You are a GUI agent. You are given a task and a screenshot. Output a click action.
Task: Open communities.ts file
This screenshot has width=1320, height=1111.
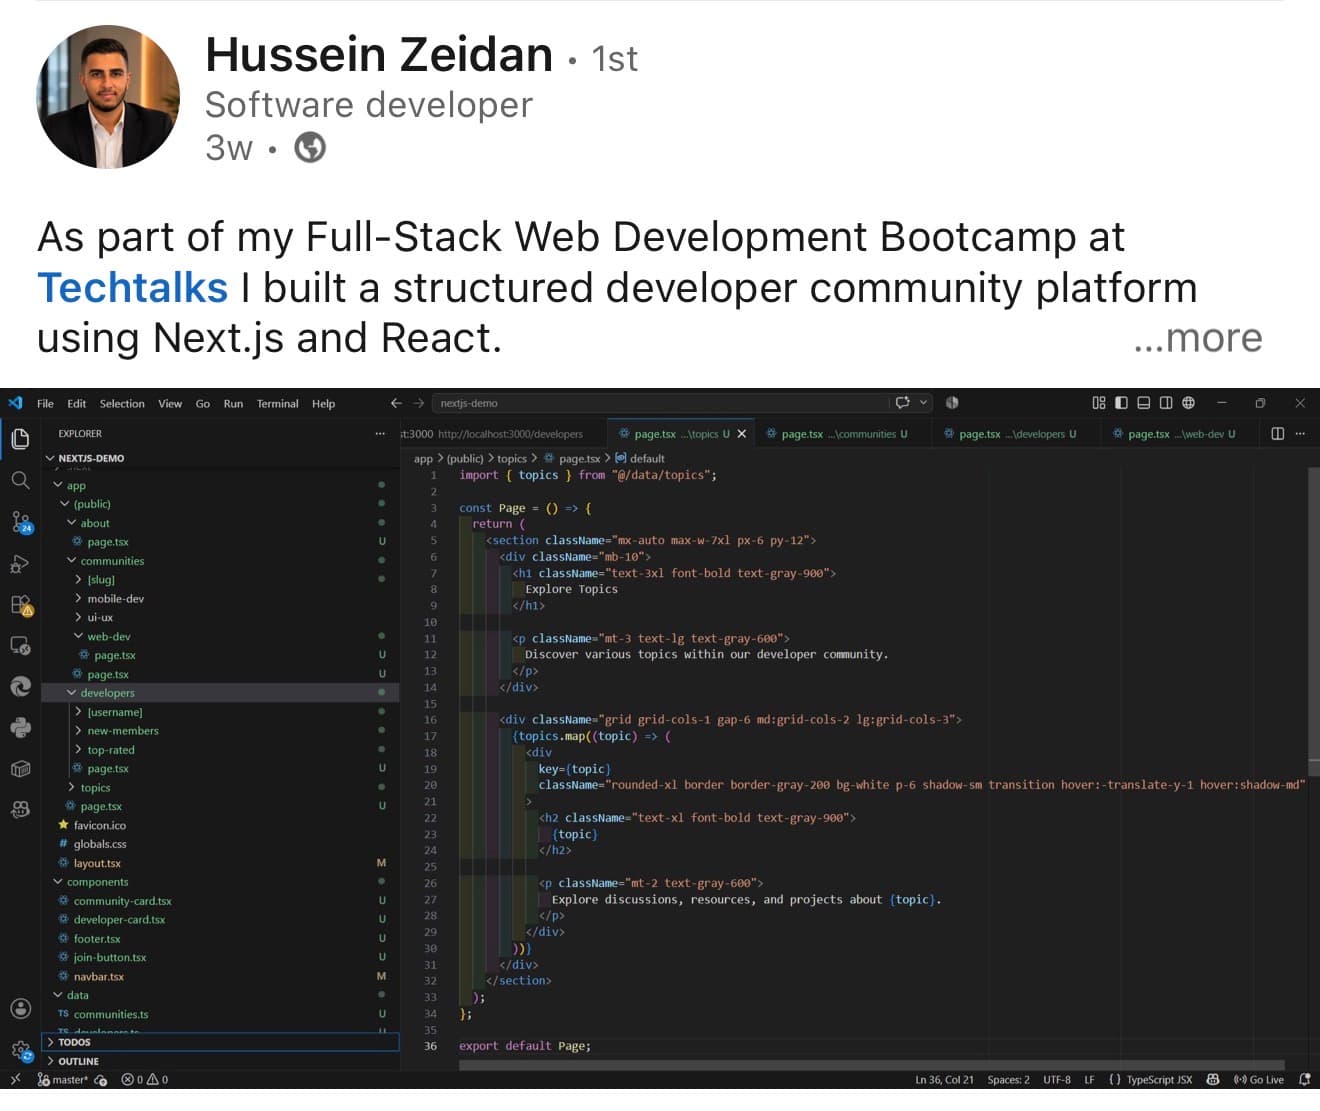pyautogui.click(x=110, y=1014)
